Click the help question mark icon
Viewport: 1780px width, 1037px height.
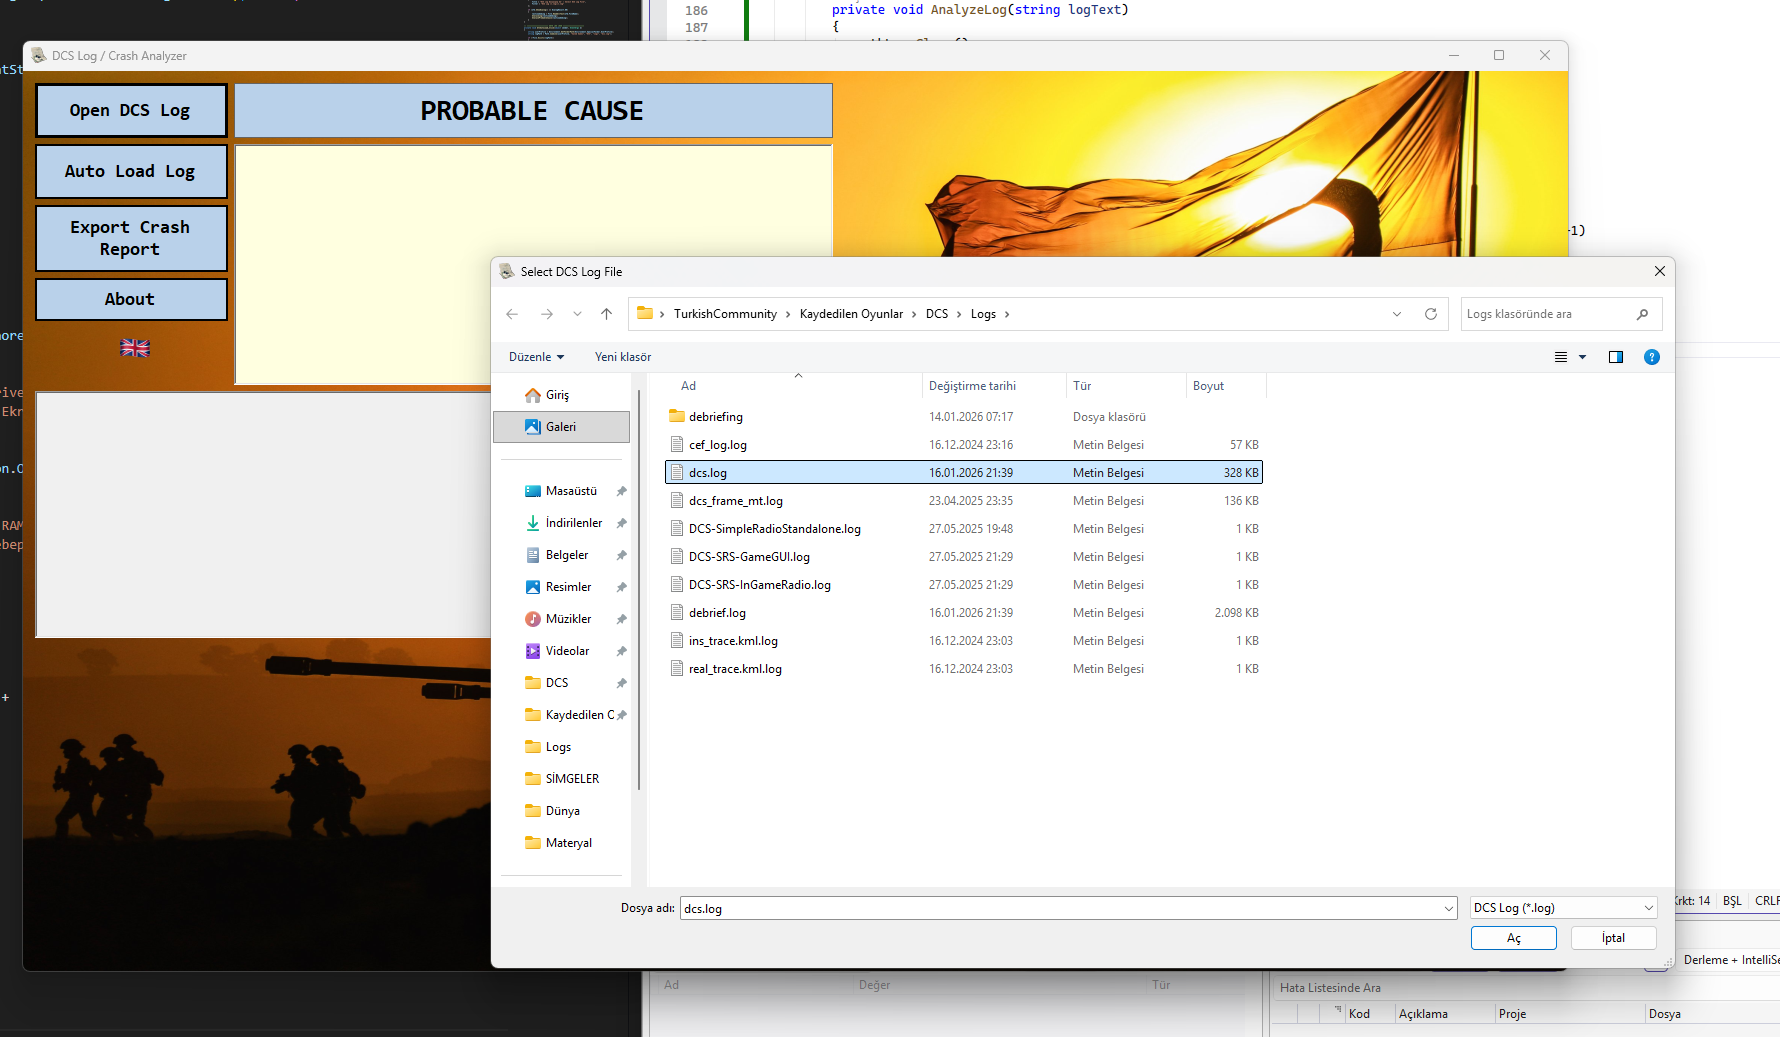coord(1652,357)
